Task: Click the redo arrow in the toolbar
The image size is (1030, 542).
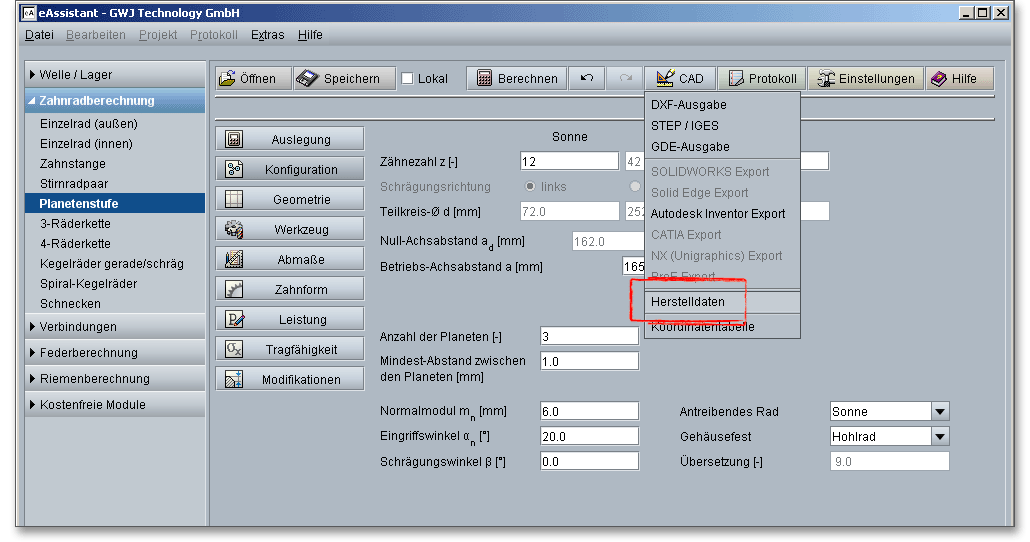Action: click(x=625, y=79)
